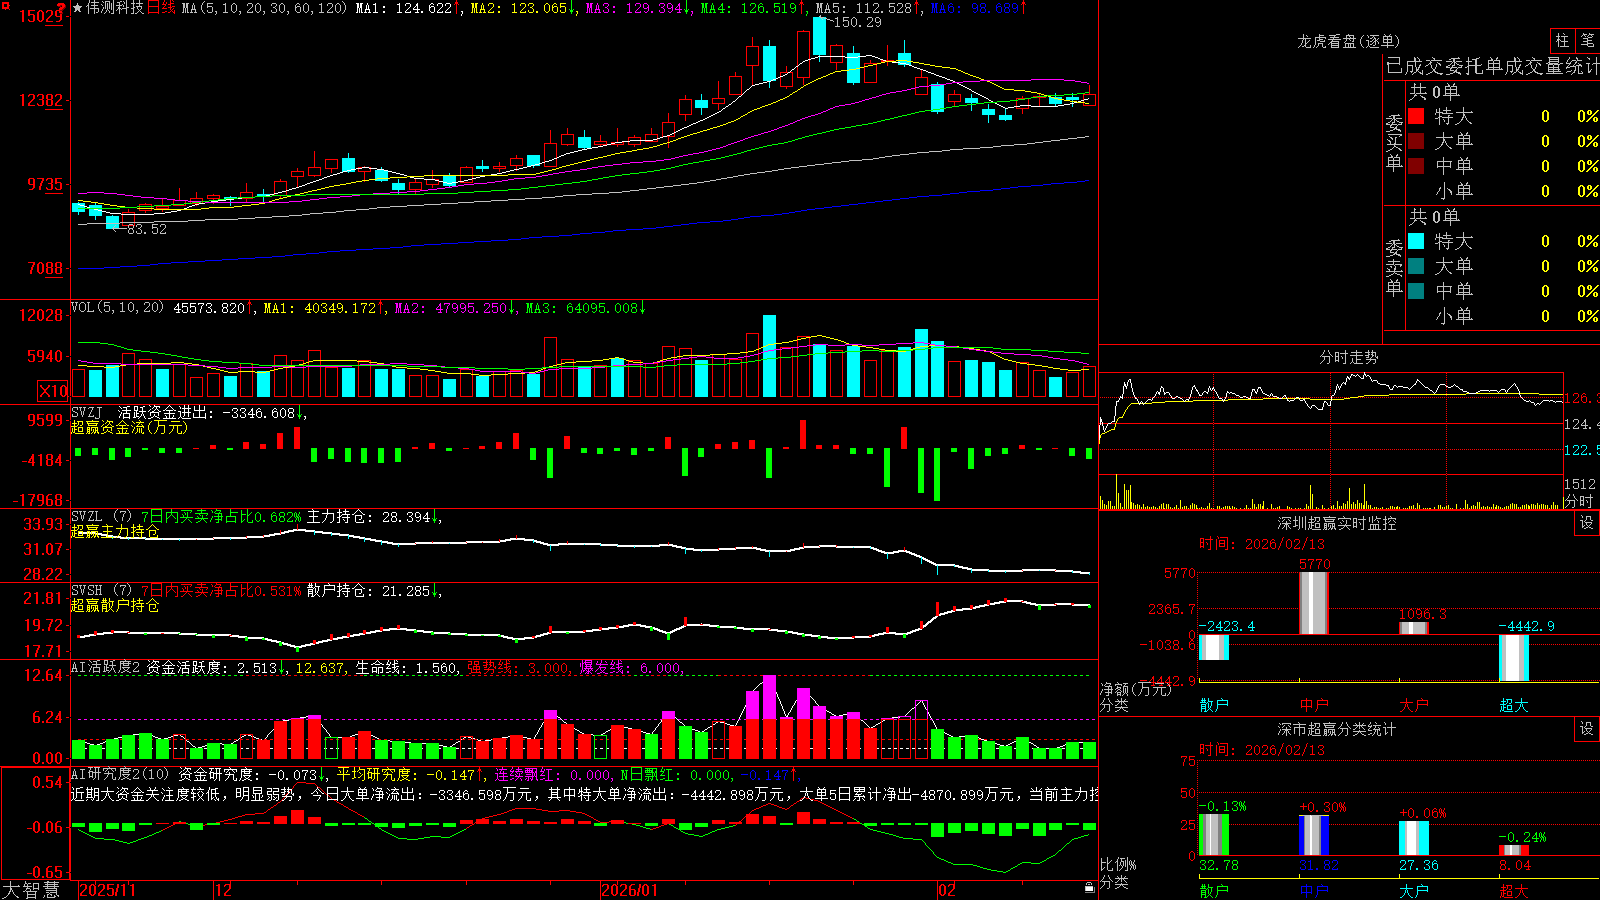Click the 大智慧 logo in bottom-left corner
Screen dimensions: 1600x900
[31, 890]
